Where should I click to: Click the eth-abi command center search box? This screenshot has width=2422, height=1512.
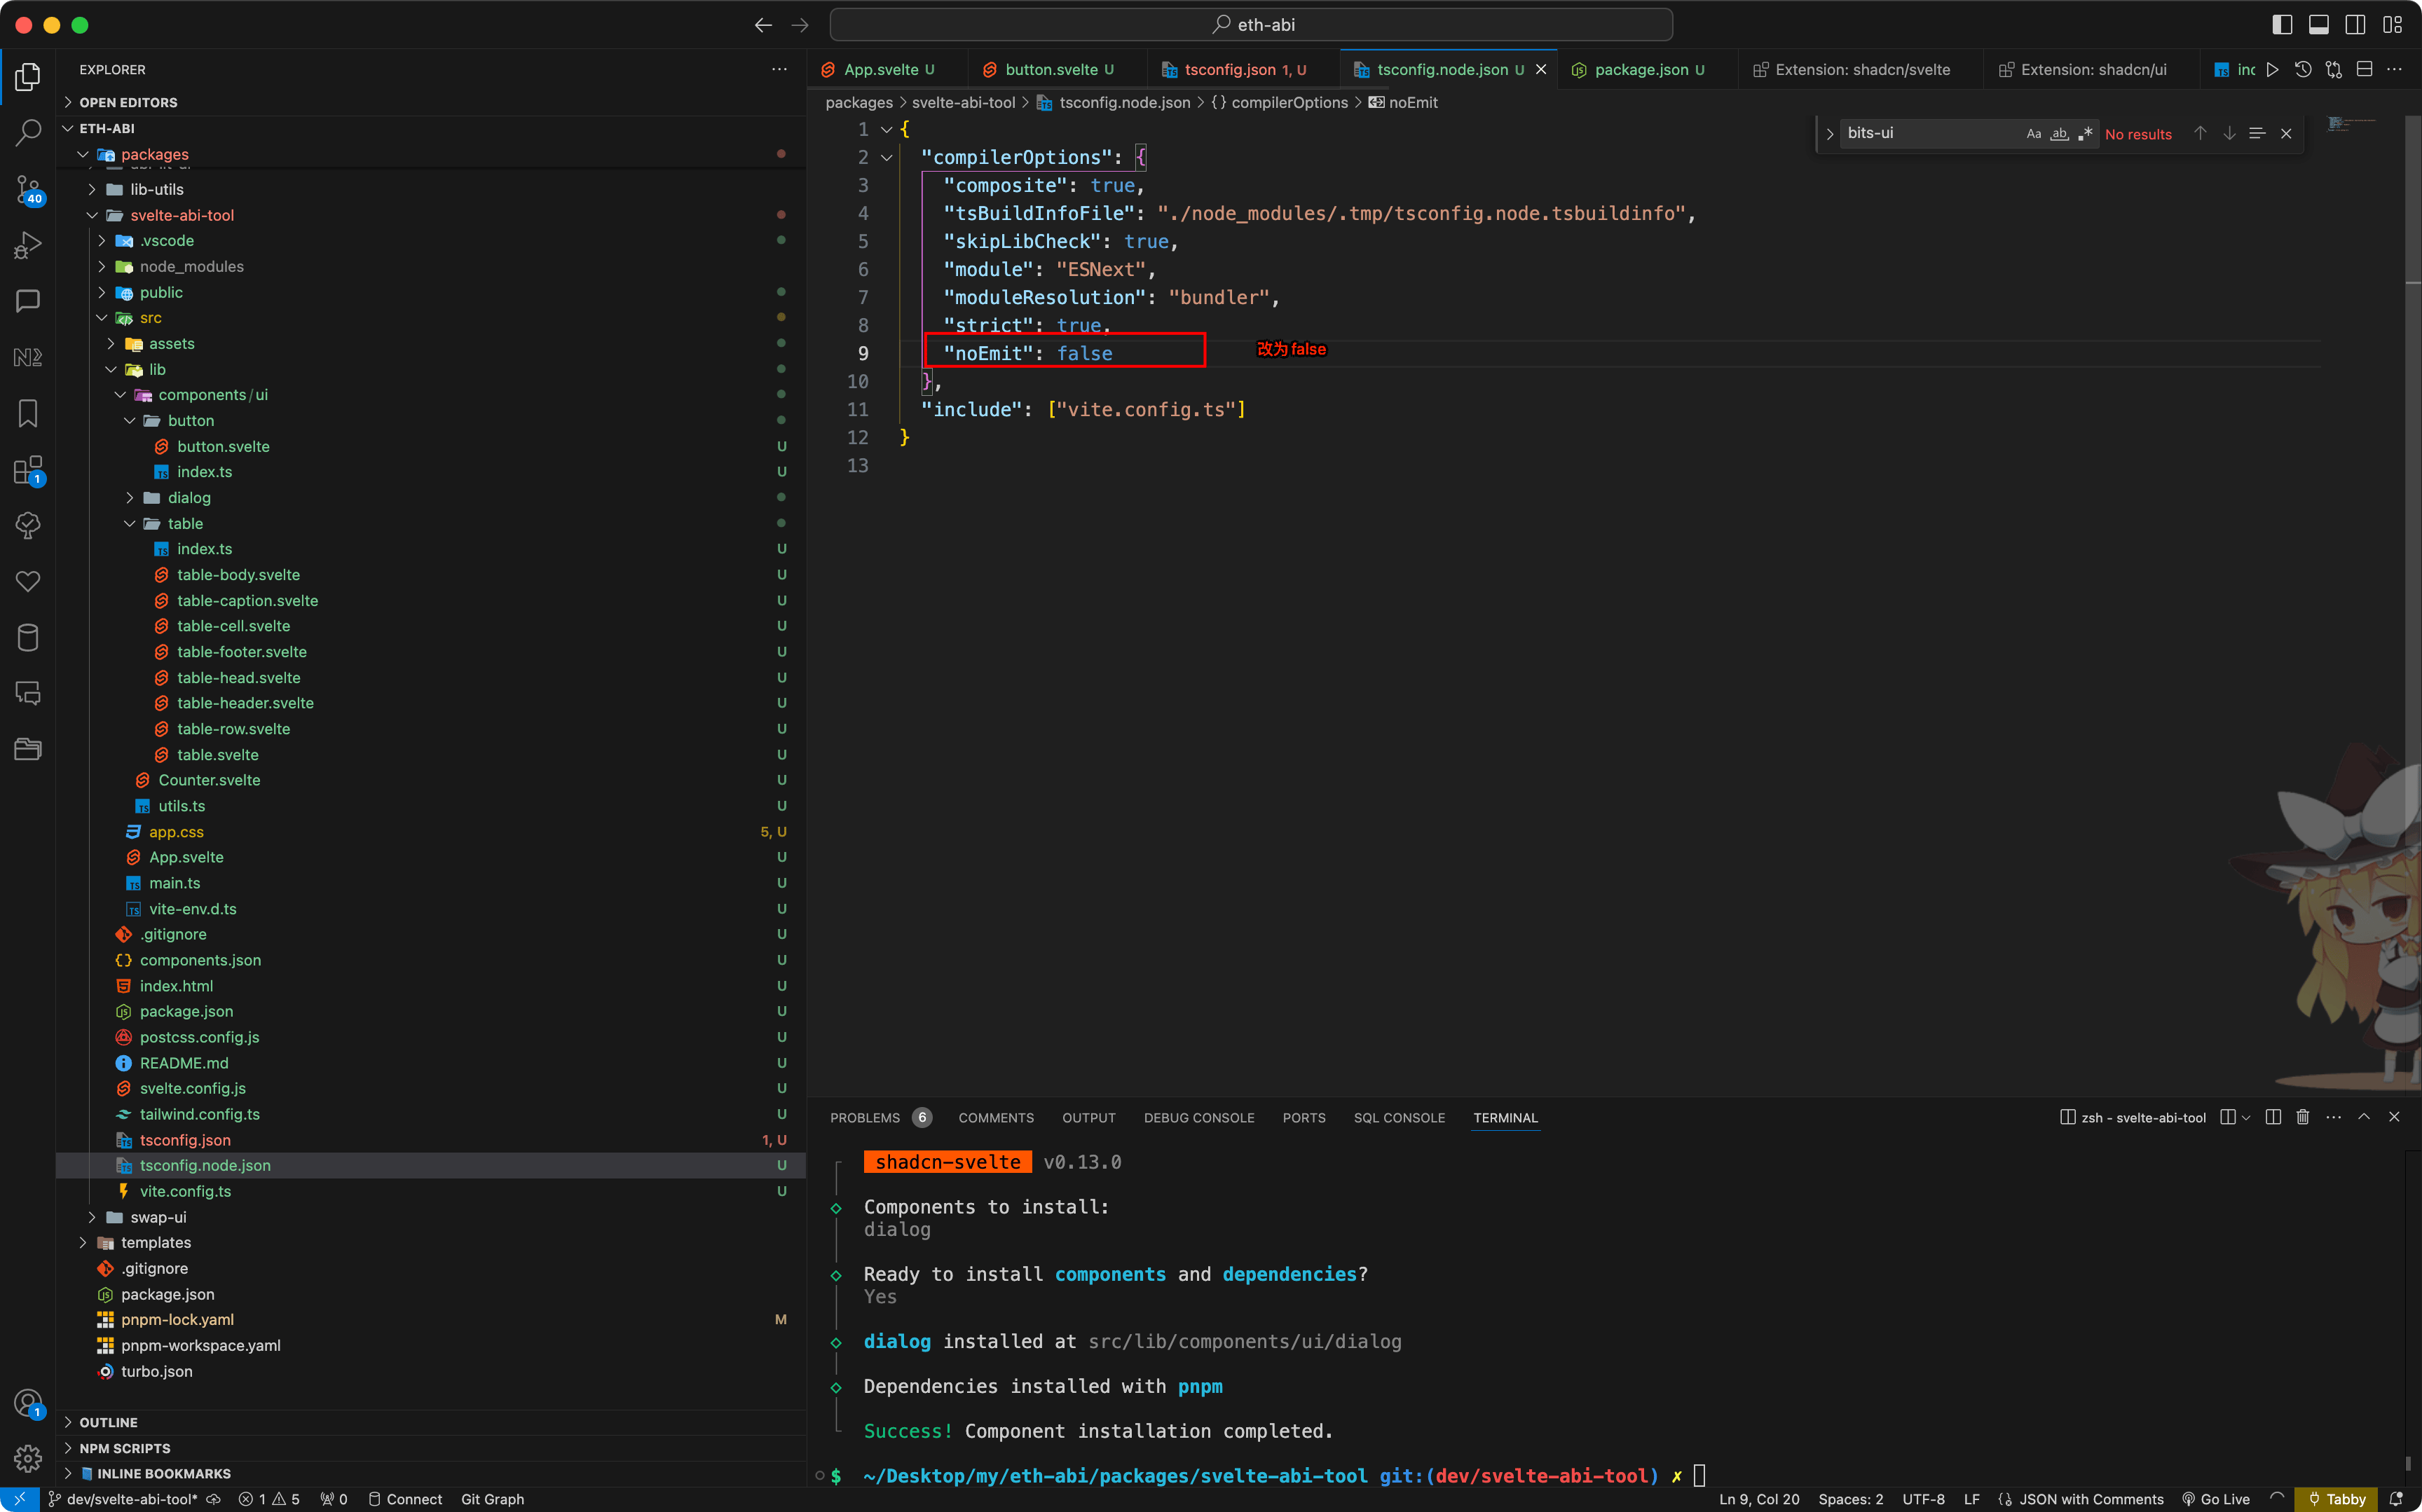pyautogui.click(x=1251, y=25)
